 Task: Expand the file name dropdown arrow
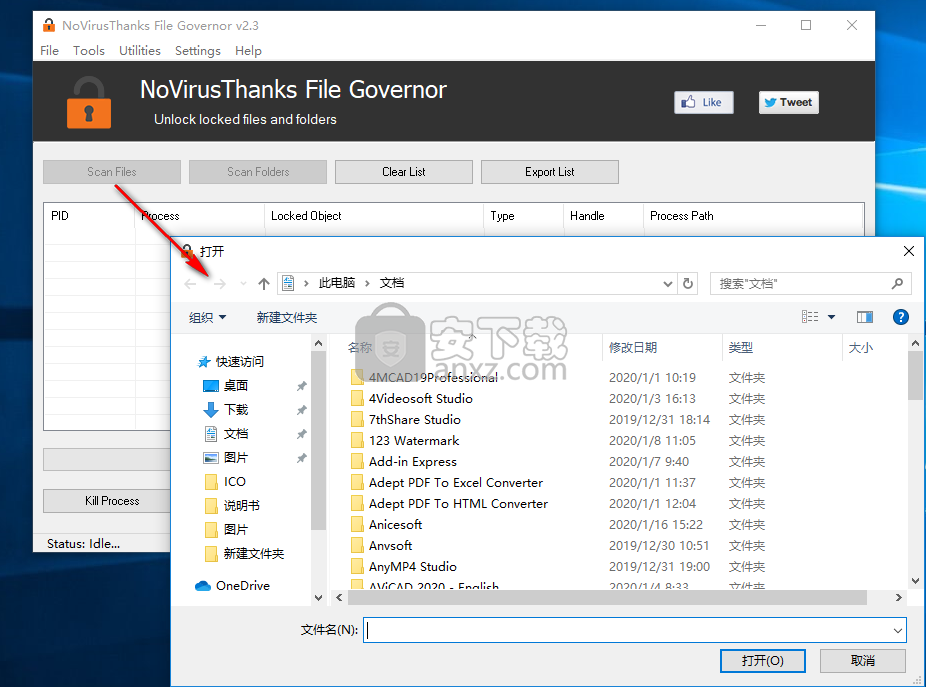[x=898, y=630]
